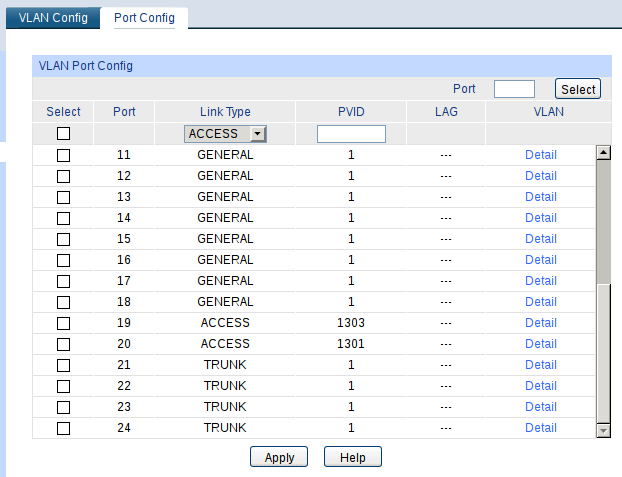Click the PVID column header
622x477 pixels.
coord(351,112)
